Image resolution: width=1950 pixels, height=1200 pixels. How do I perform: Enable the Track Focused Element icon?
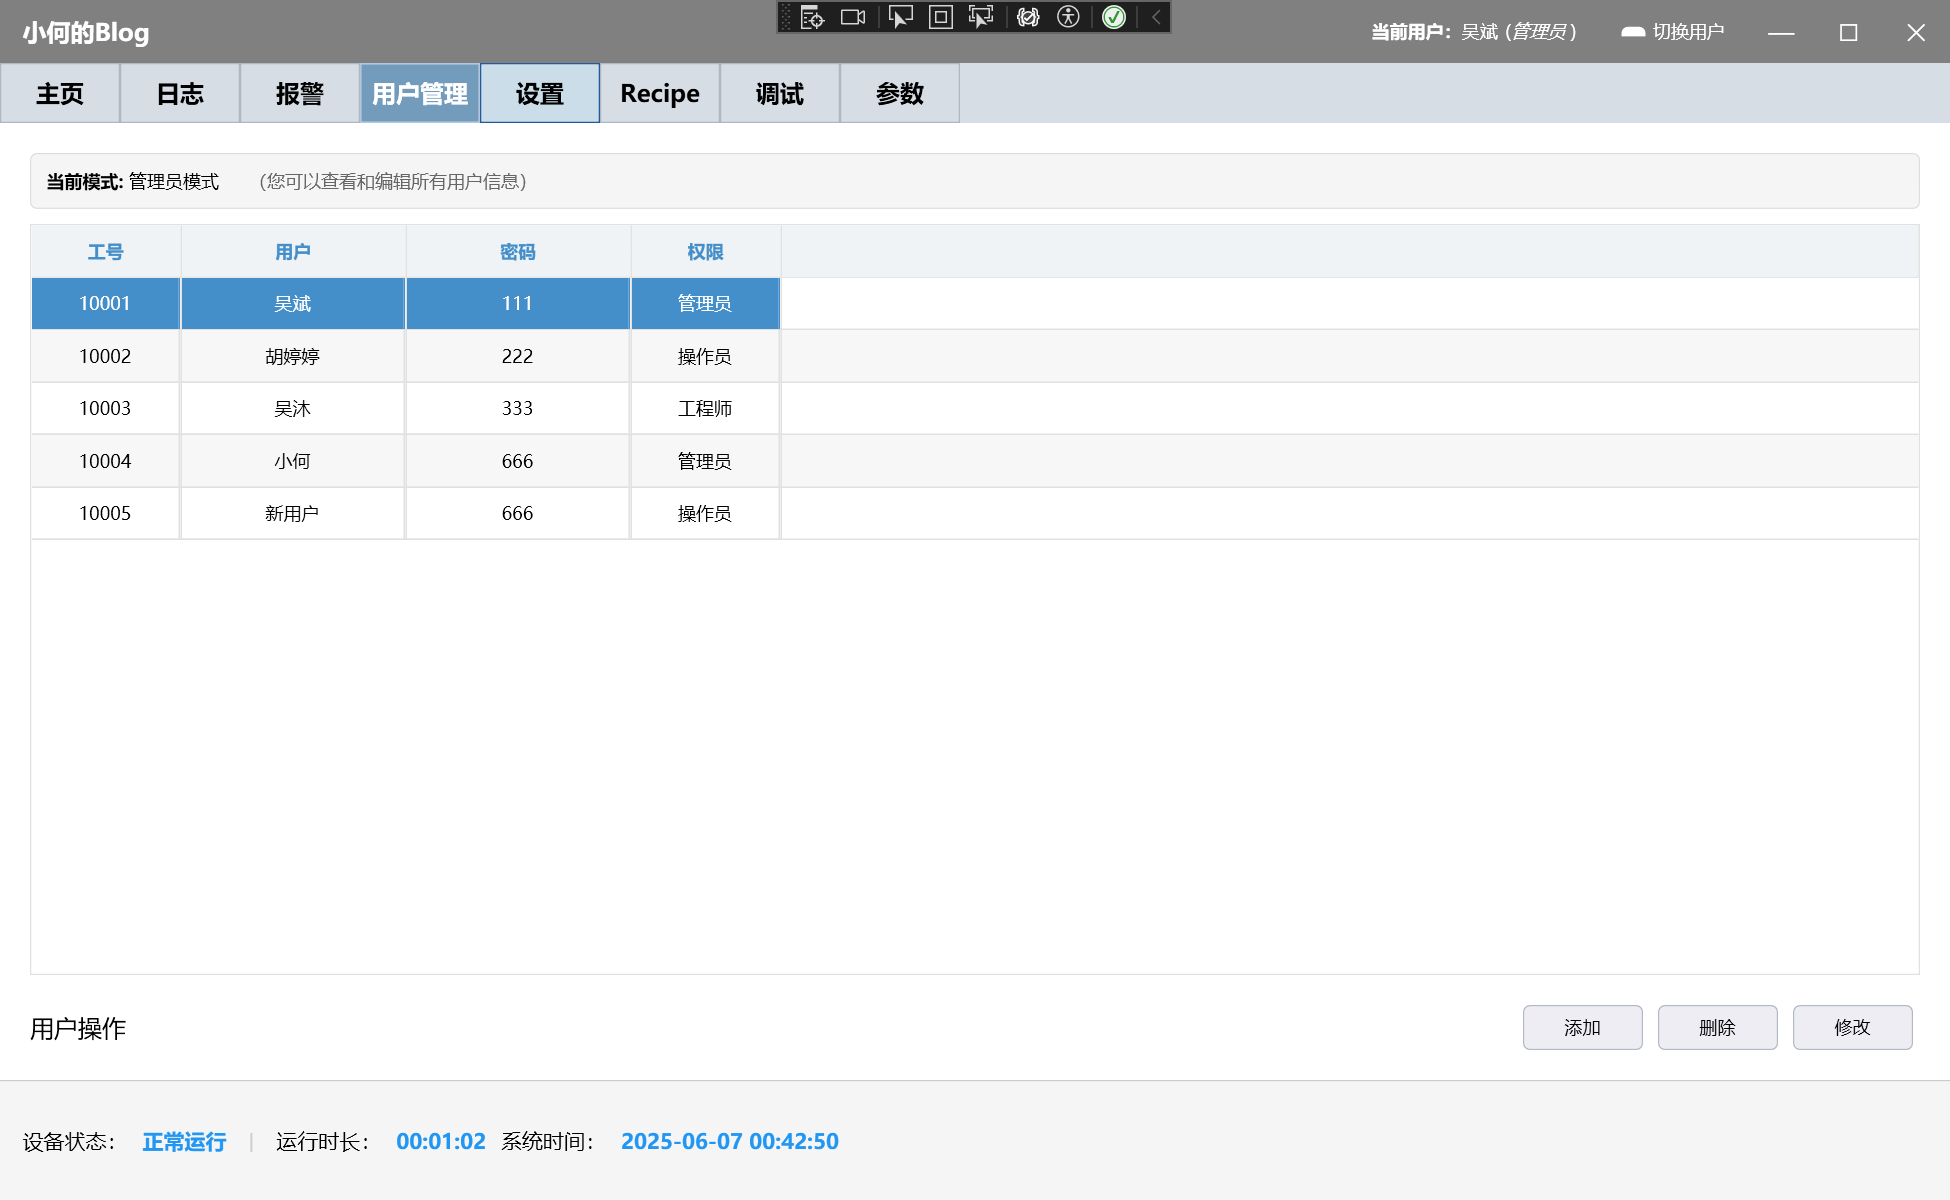pos(981,17)
